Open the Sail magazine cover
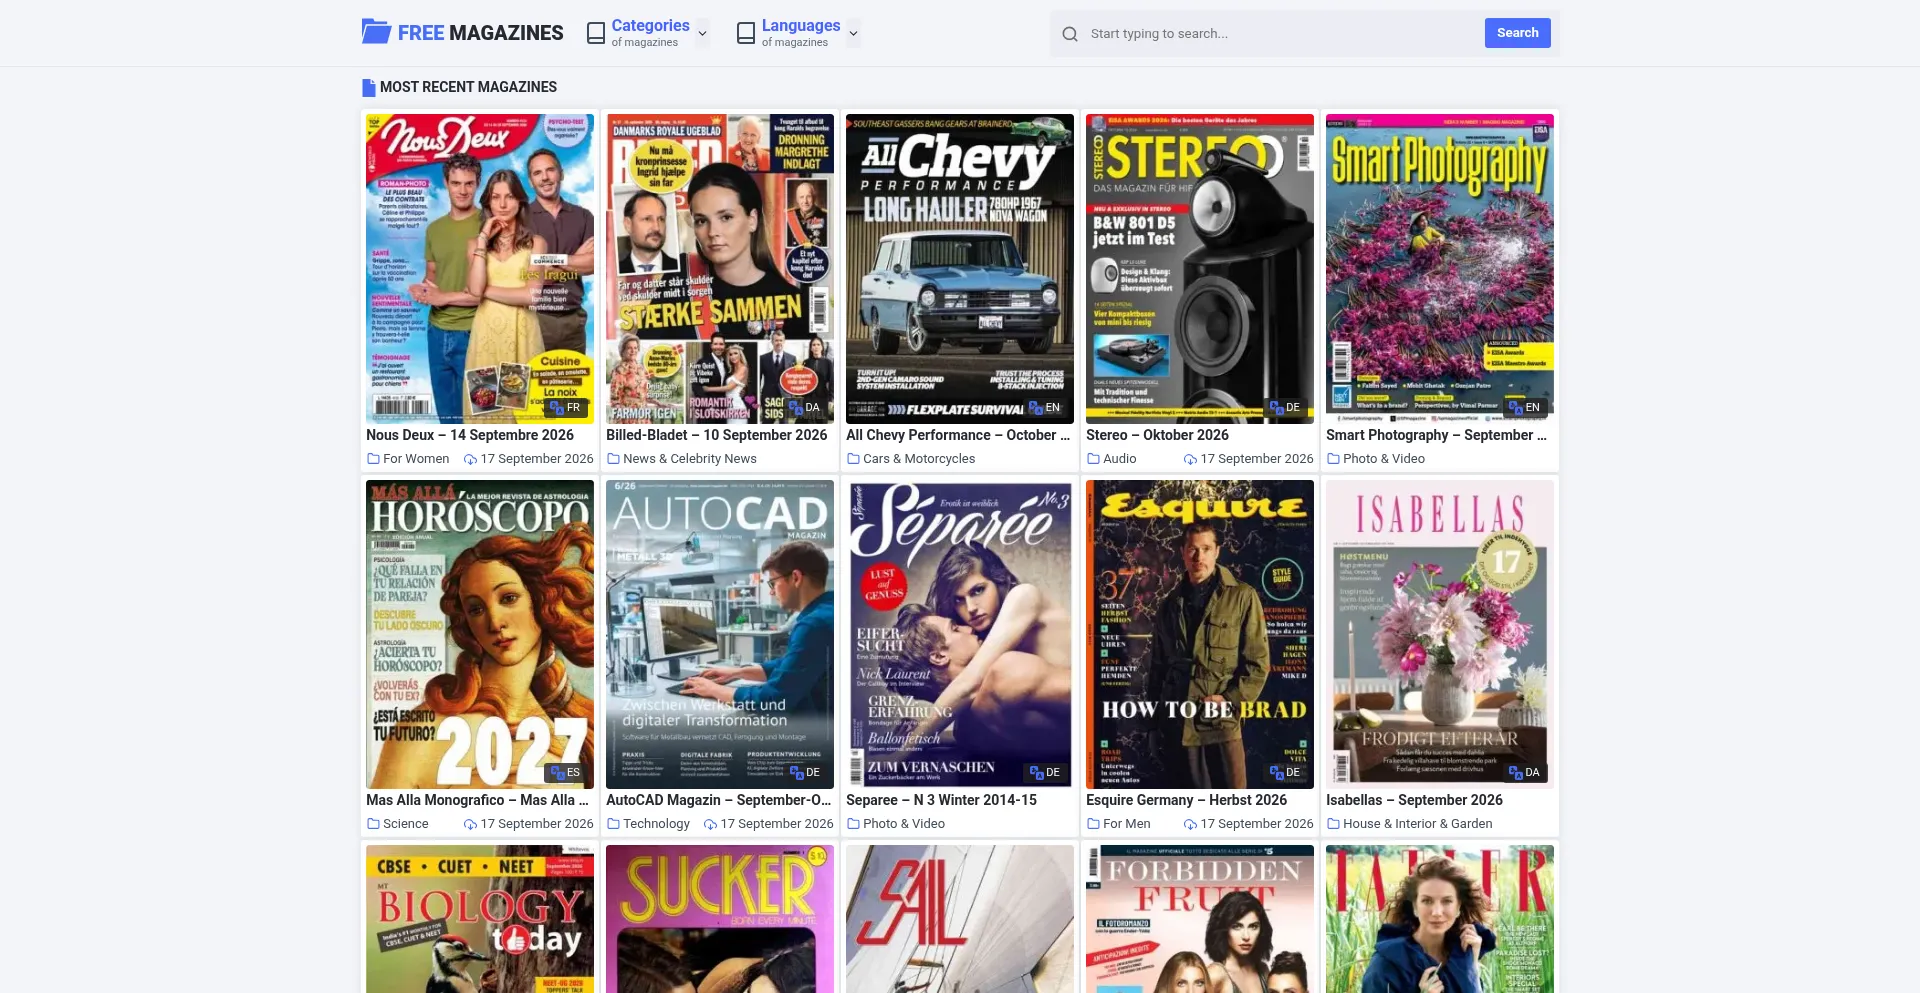Image resolution: width=1920 pixels, height=993 pixels. (x=960, y=919)
